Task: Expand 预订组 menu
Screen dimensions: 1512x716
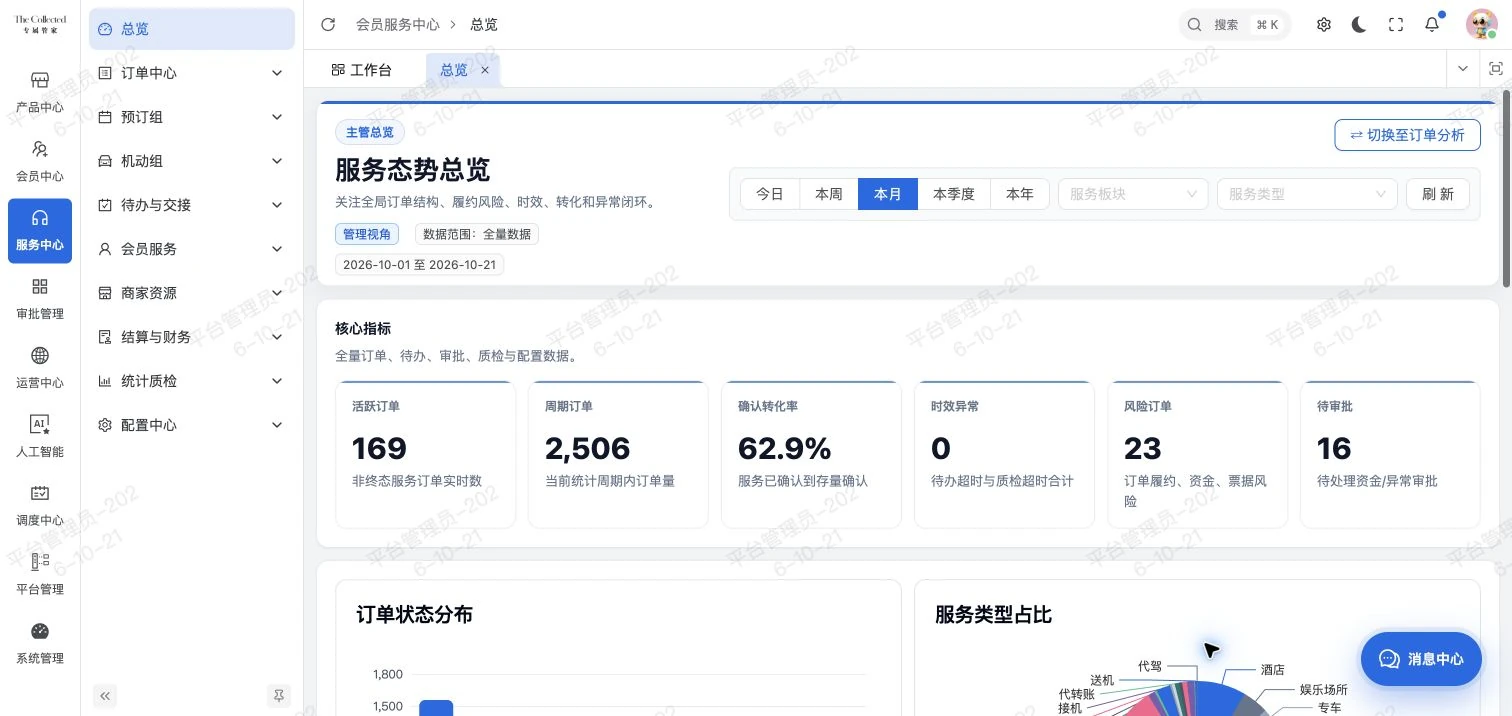Action: [x=192, y=117]
